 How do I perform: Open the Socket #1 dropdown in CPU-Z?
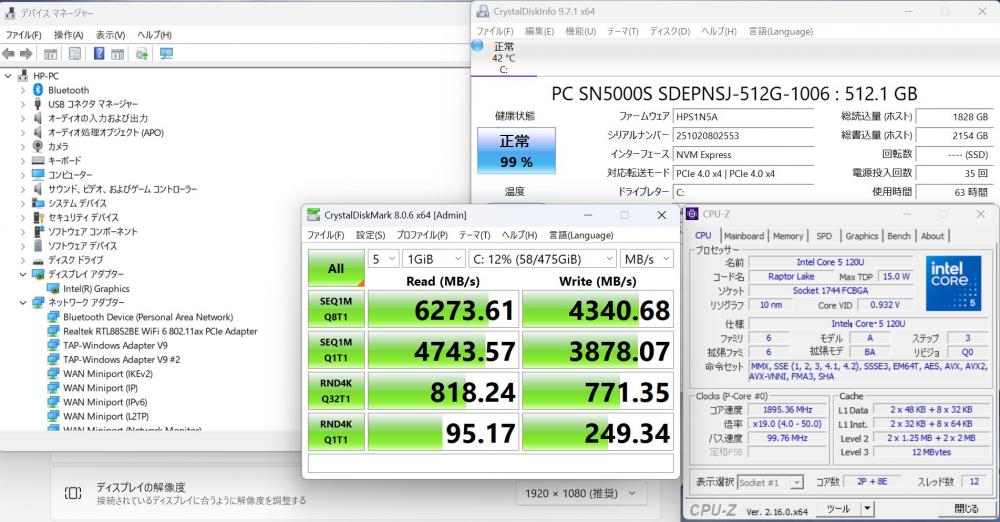click(x=770, y=482)
